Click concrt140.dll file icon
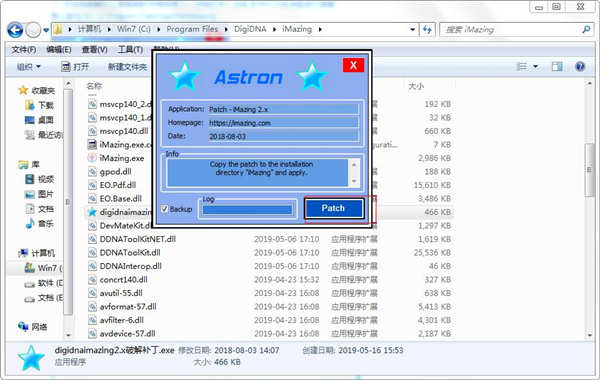 click(x=92, y=280)
